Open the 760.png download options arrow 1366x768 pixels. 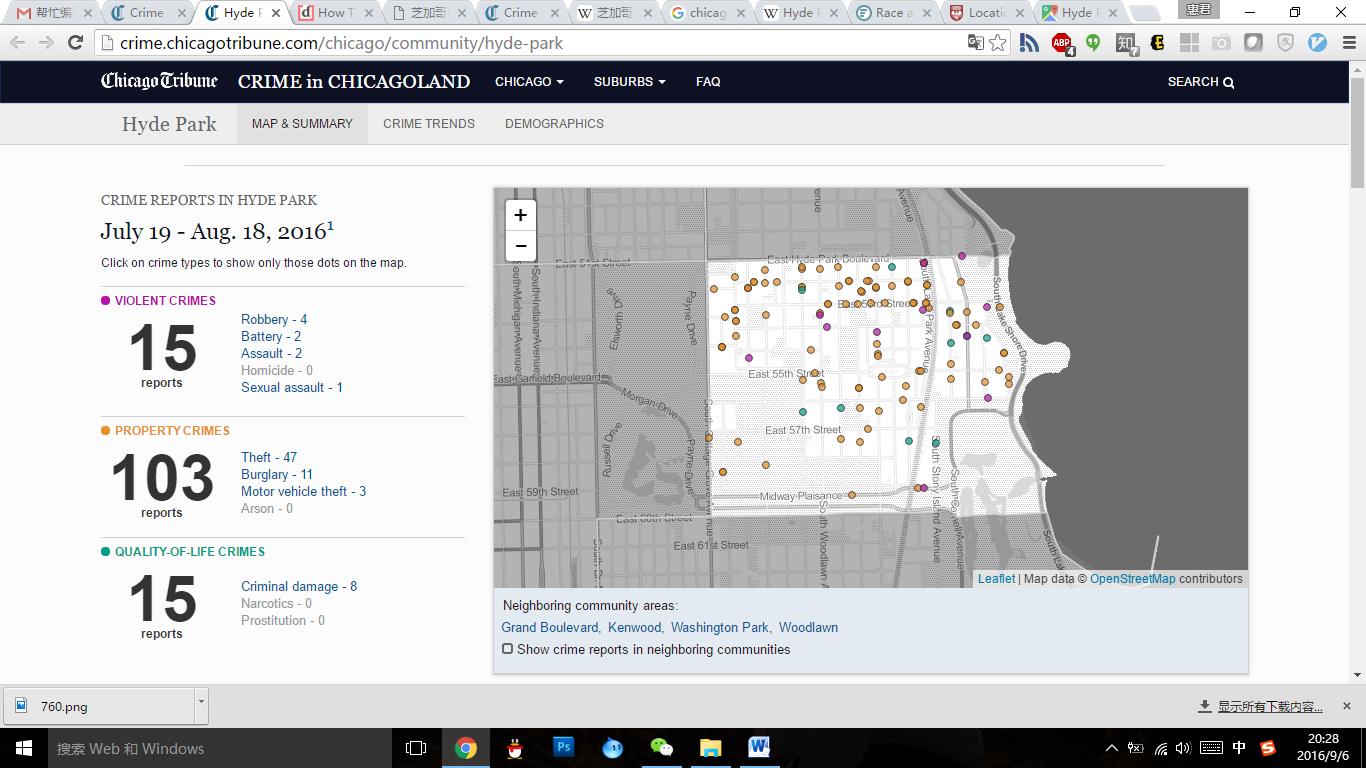[x=201, y=704]
